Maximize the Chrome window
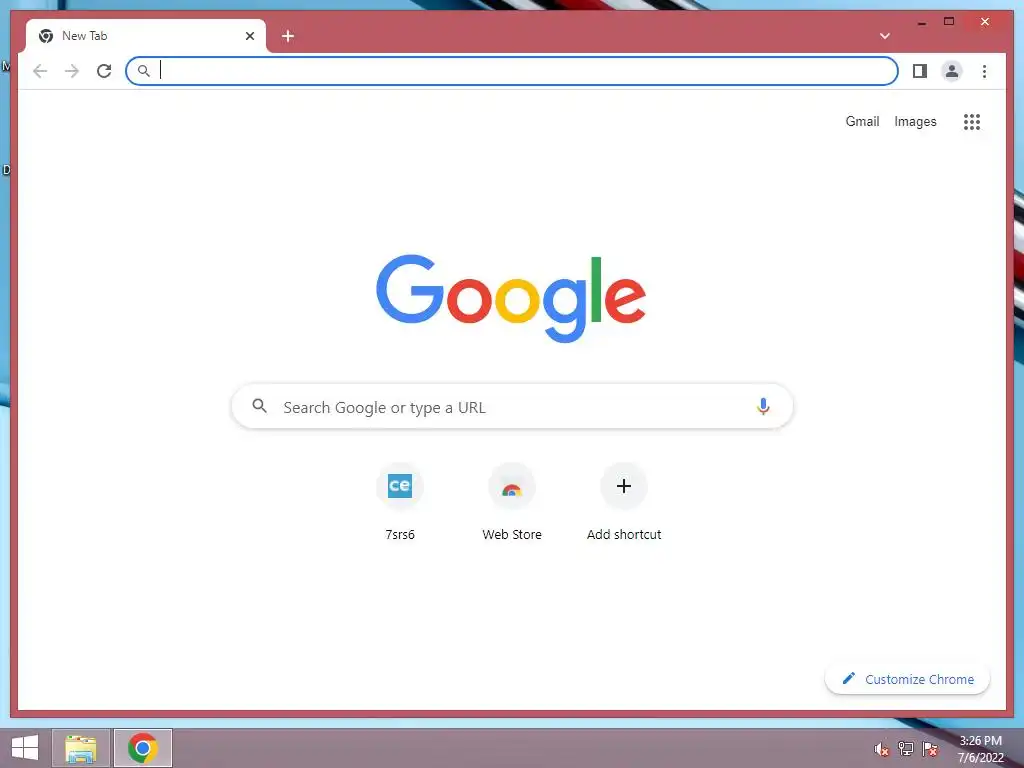 tap(949, 22)
